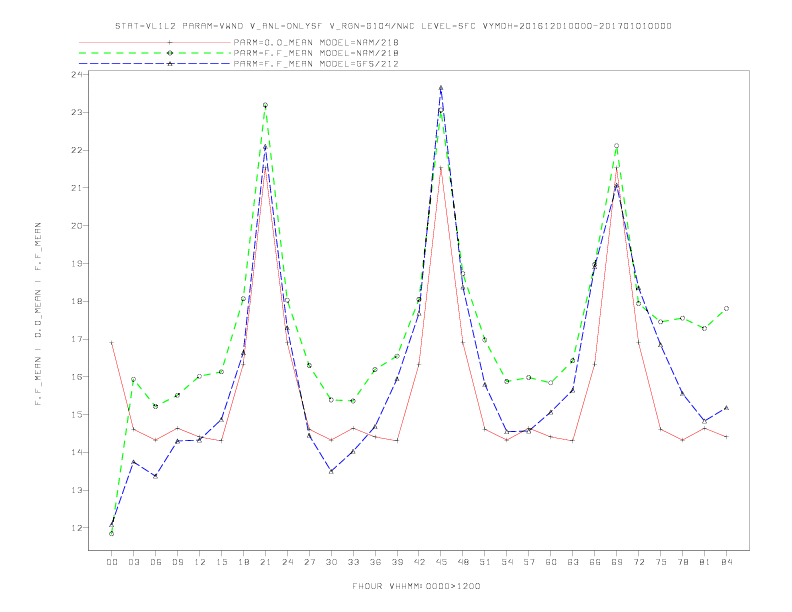The width and height of the screenshot is (792, 612).
Task: Click y-axis tick label 23
Action: pyautogui.click(x=77, y=113)
